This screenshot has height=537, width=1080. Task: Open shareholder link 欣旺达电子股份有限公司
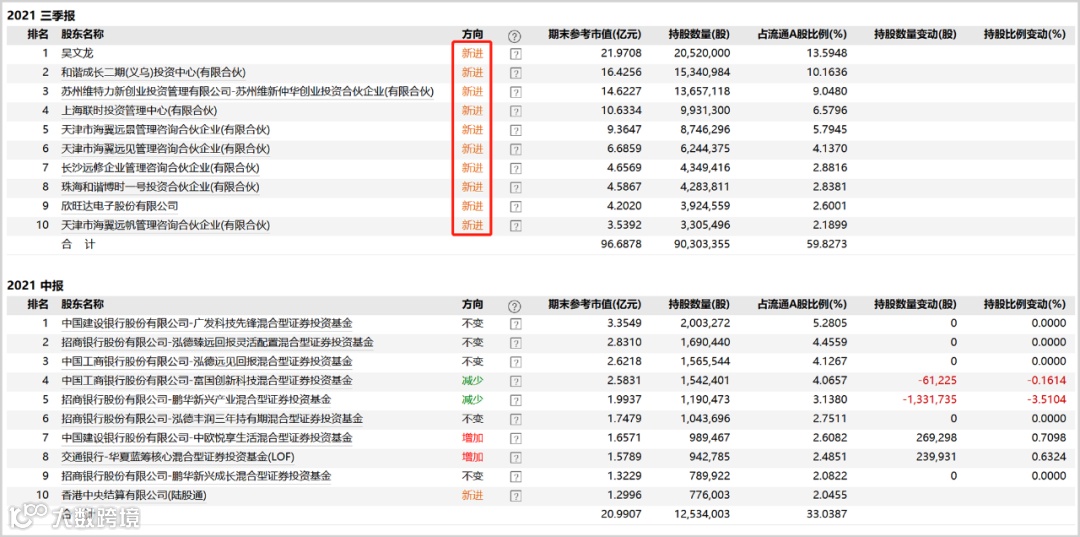(x=120, y=206)
